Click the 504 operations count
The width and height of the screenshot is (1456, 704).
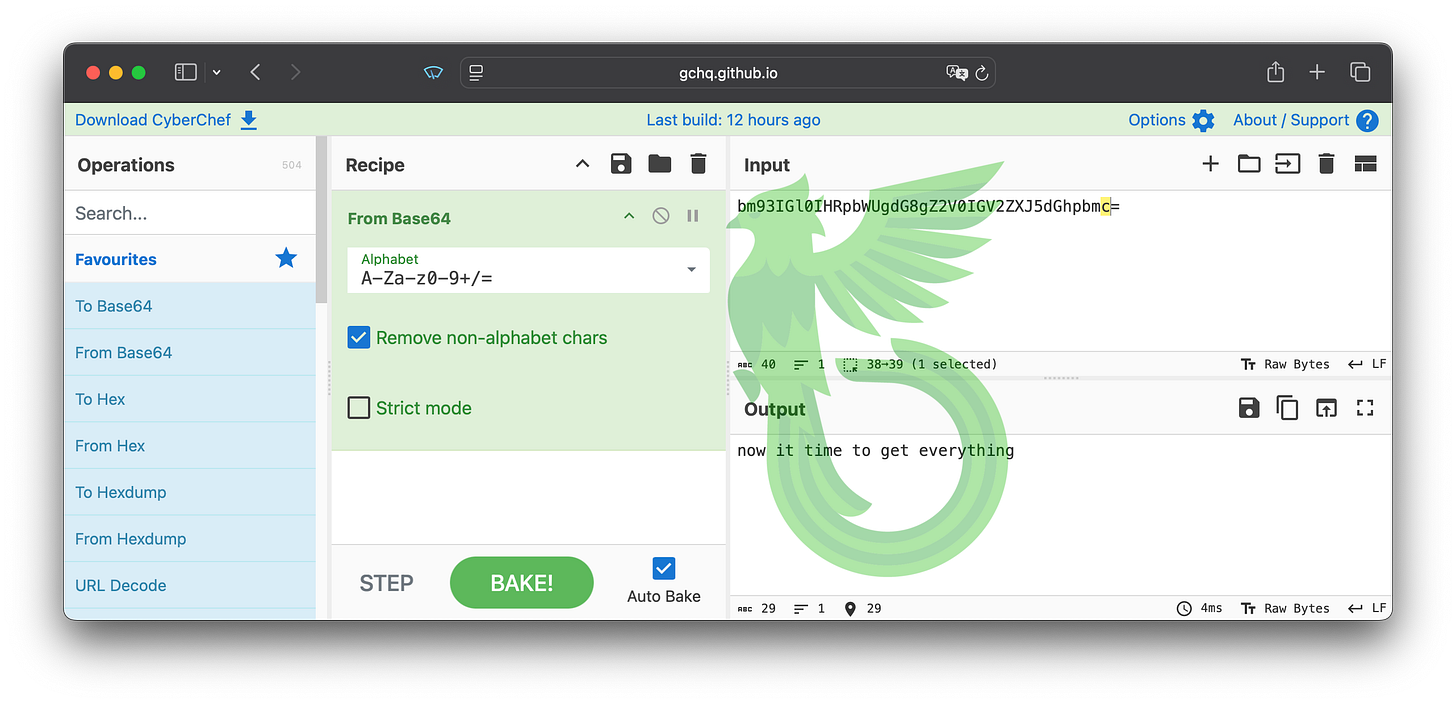click(291, 165)
